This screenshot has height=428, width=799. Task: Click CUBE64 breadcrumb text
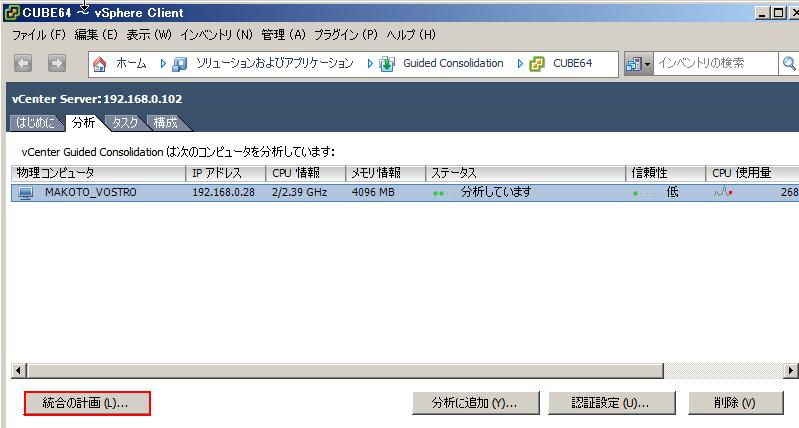(572, 64)
